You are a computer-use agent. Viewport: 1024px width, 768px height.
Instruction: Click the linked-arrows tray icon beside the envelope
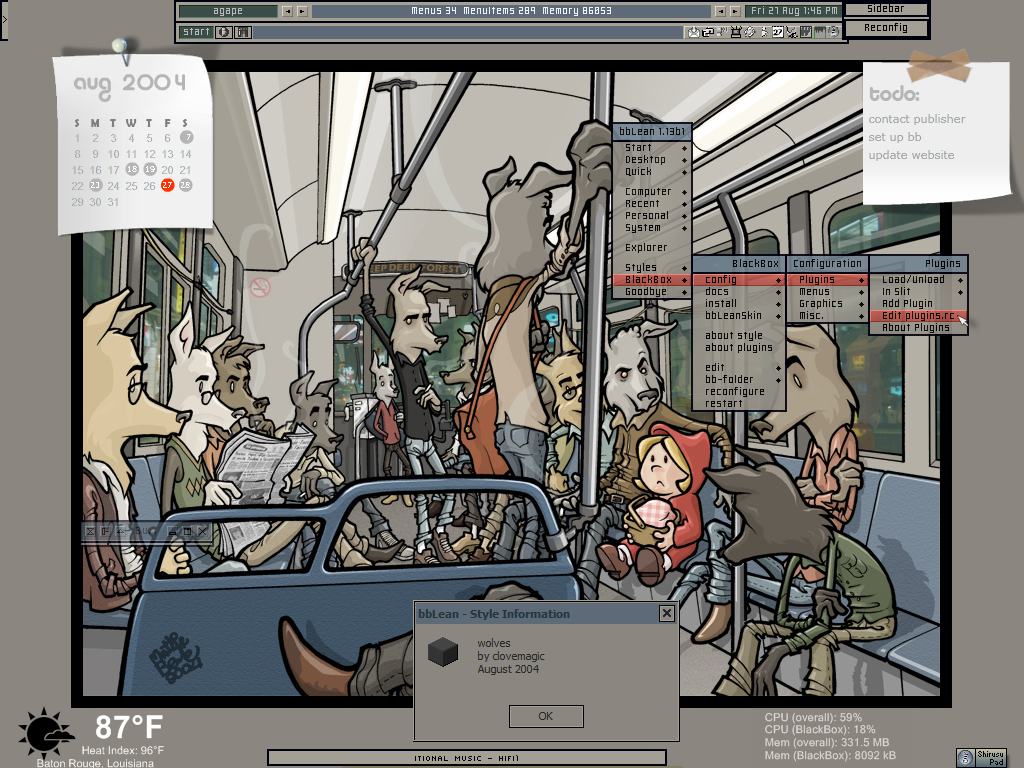tap(707, 32)
